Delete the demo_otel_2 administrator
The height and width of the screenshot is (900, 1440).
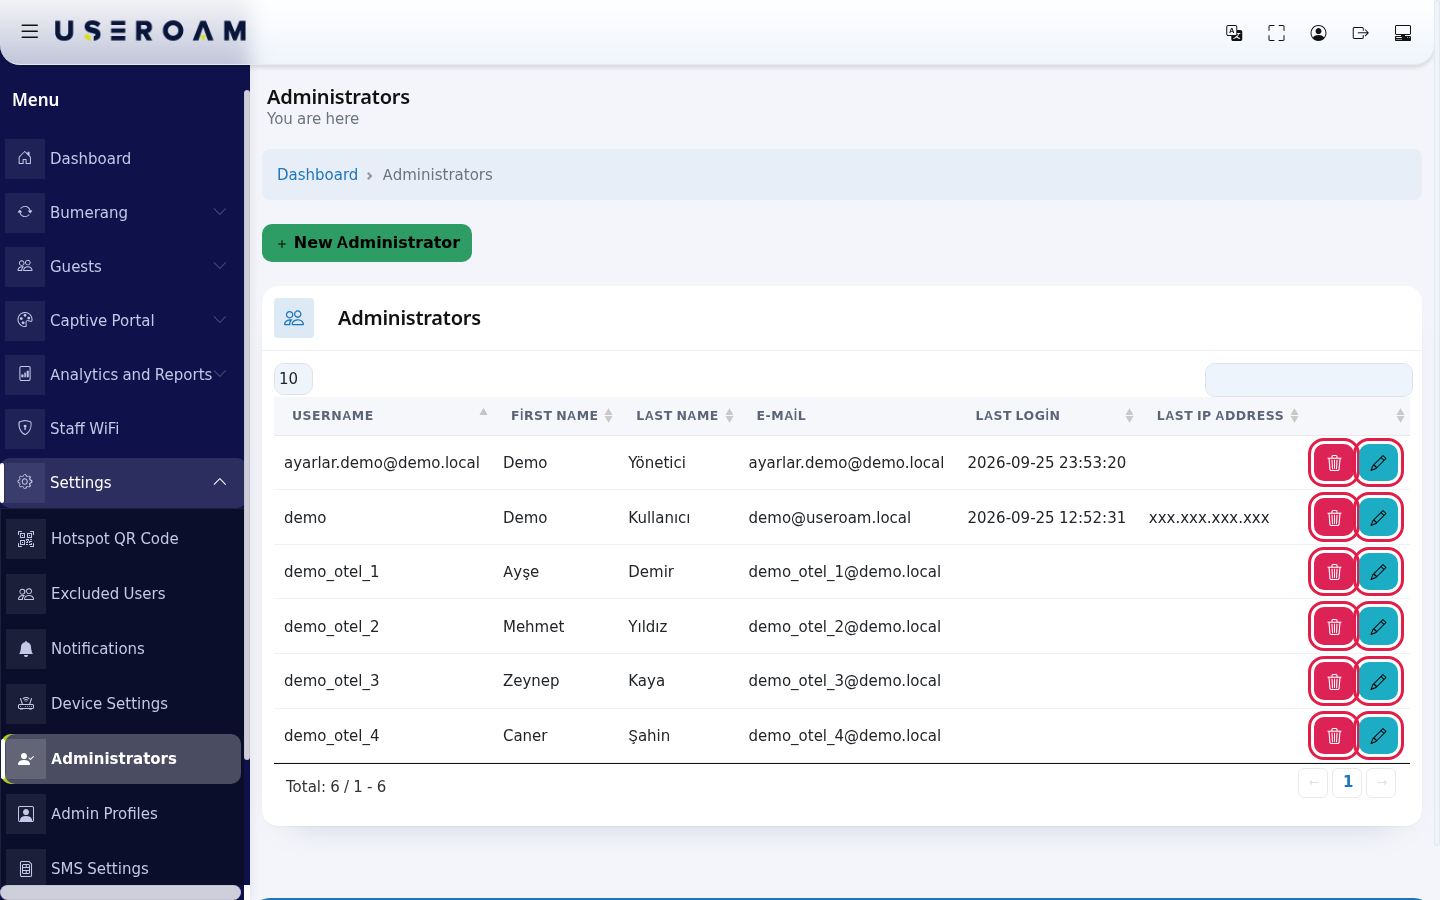1334,627
